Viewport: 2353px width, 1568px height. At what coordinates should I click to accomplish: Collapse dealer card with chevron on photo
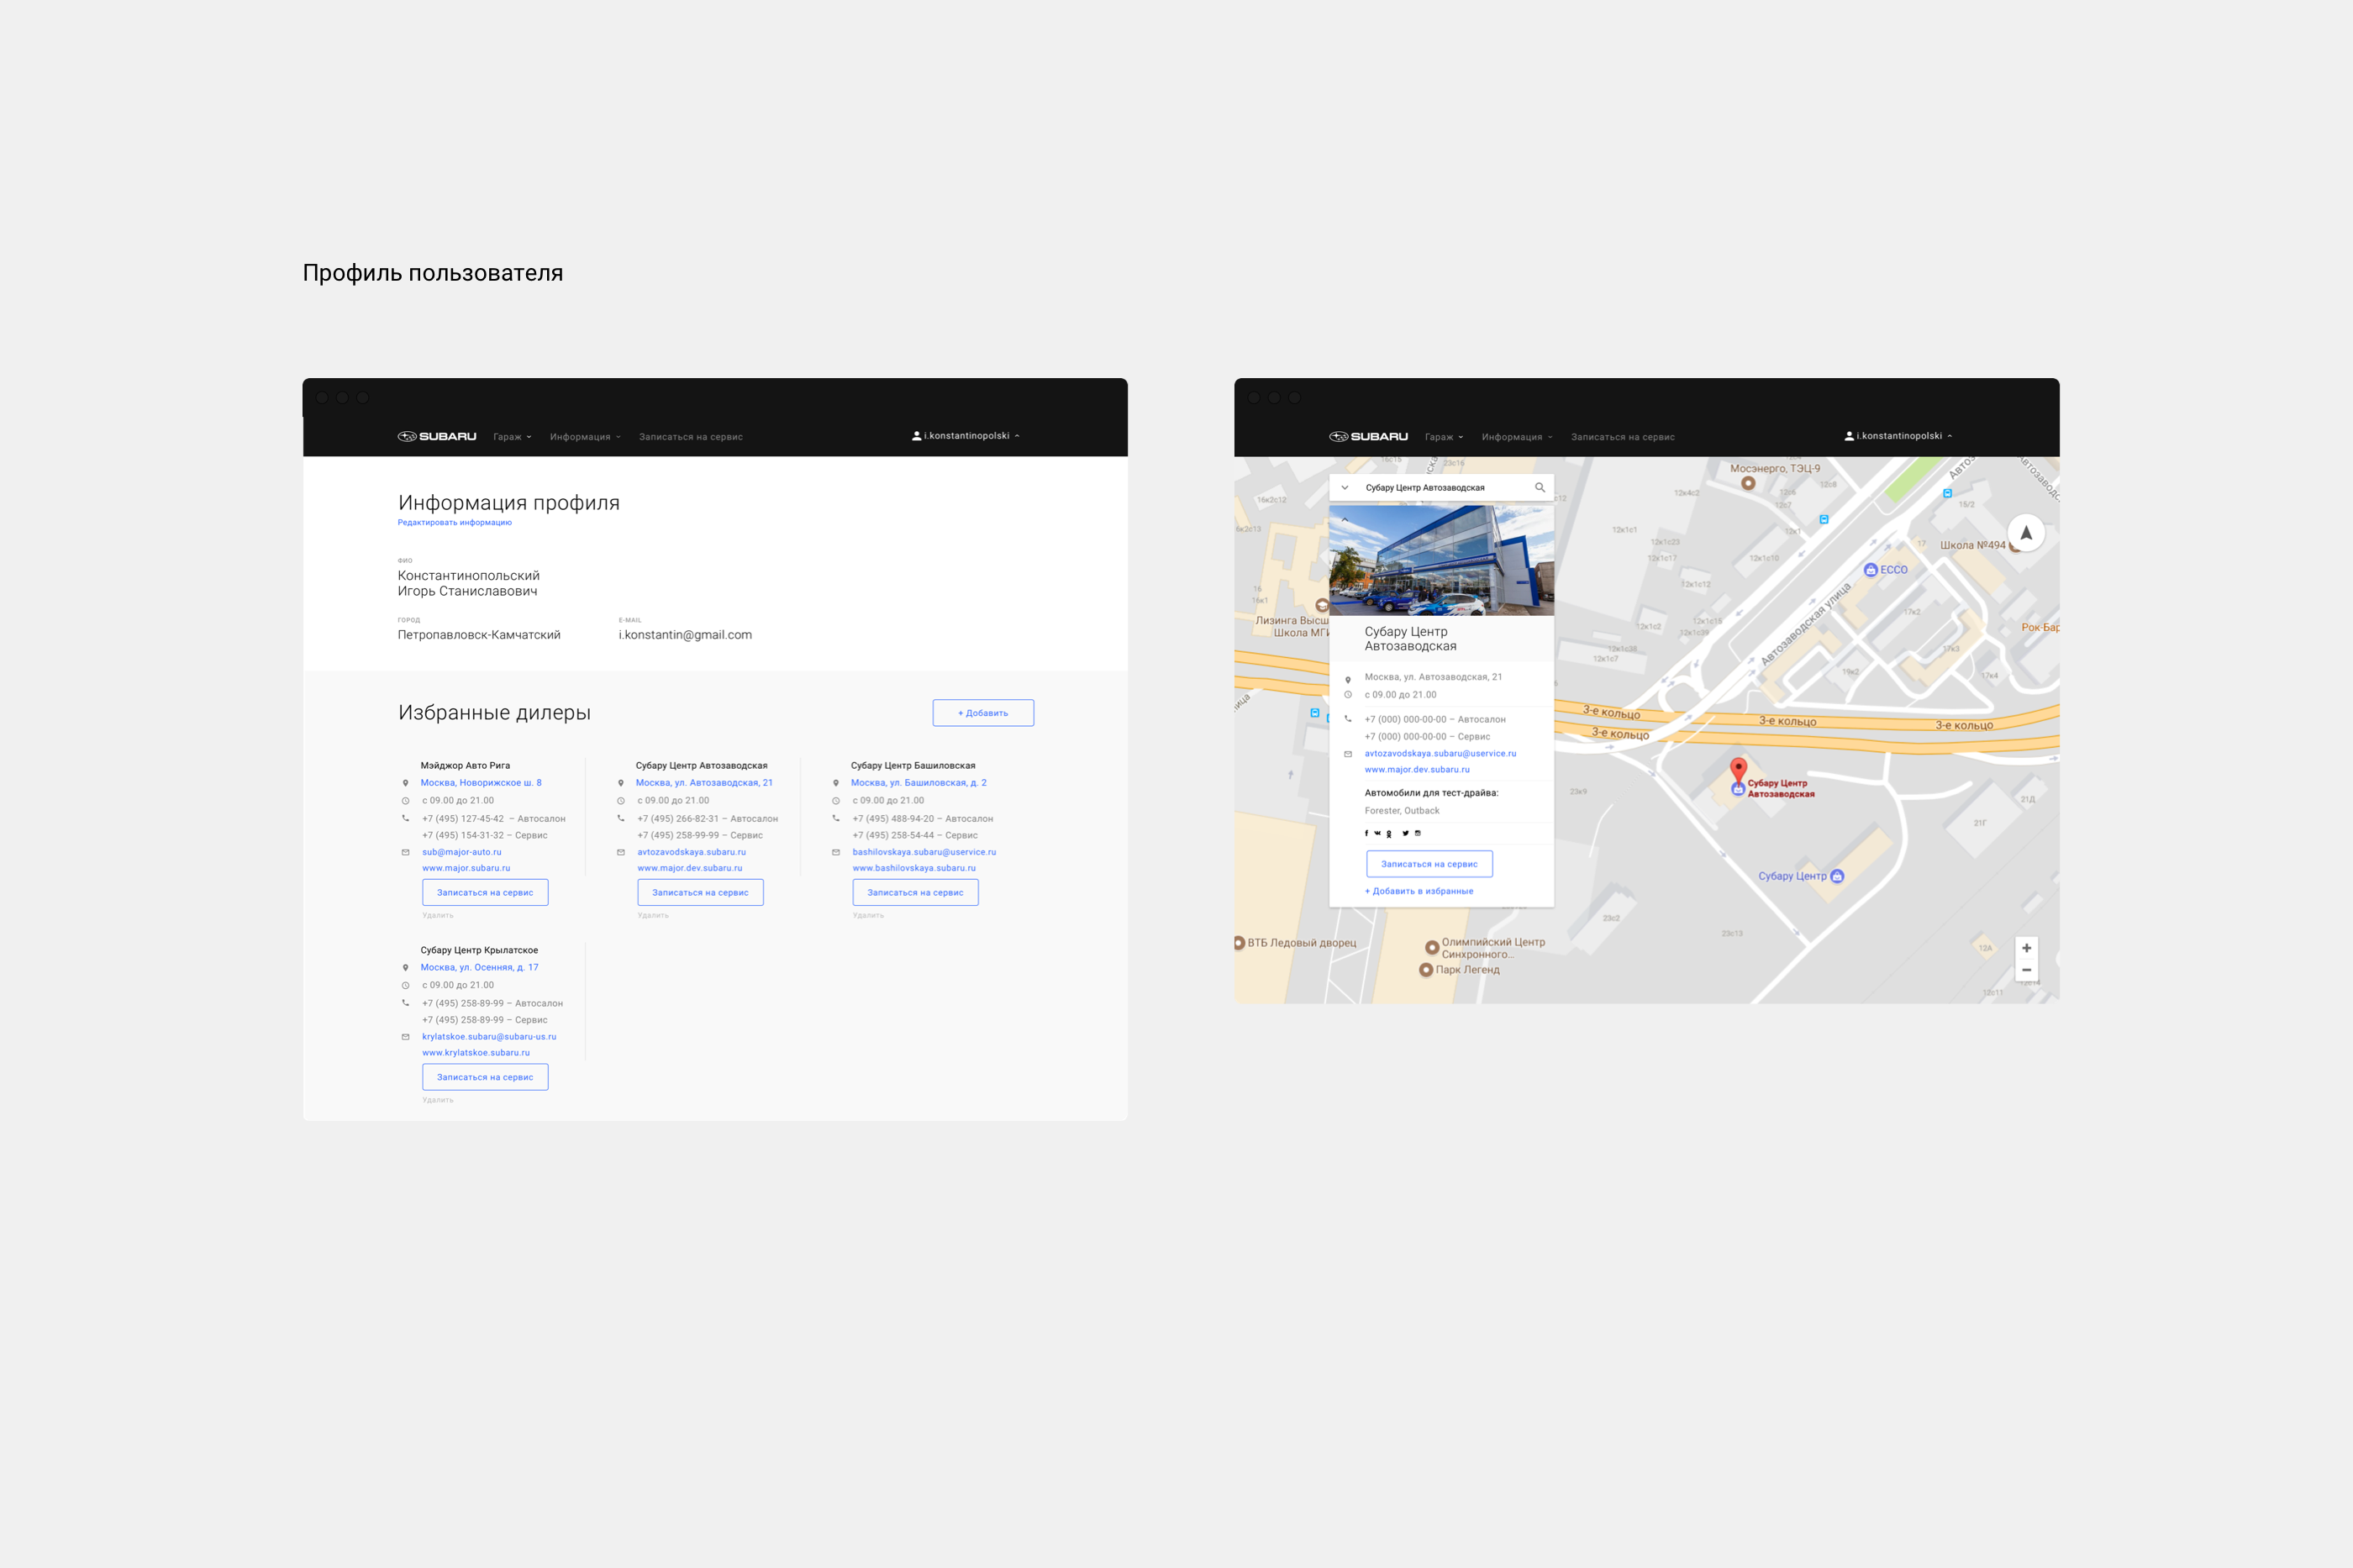click(1345, 520)
